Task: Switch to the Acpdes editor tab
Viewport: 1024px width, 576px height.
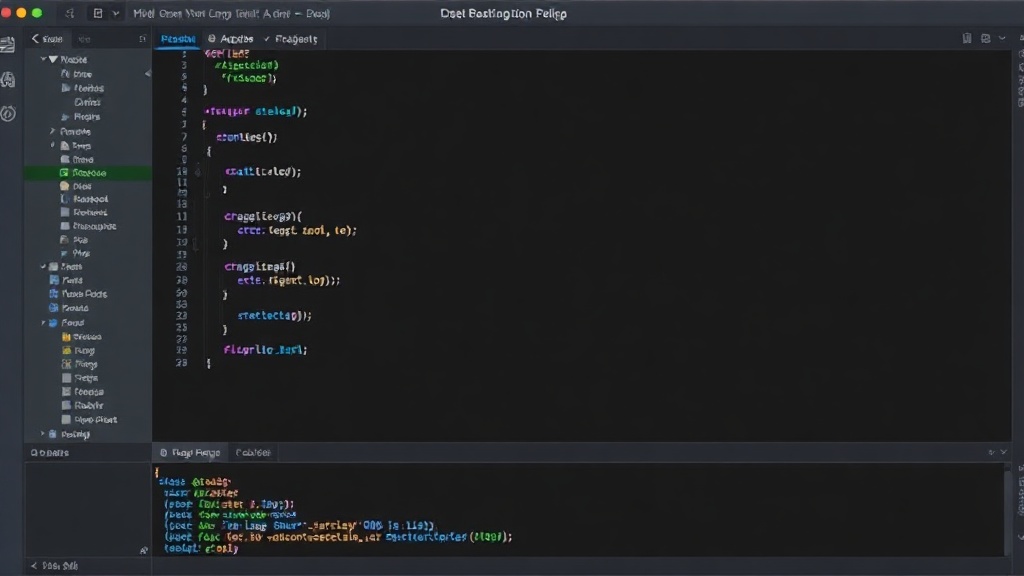Action: 231,39
